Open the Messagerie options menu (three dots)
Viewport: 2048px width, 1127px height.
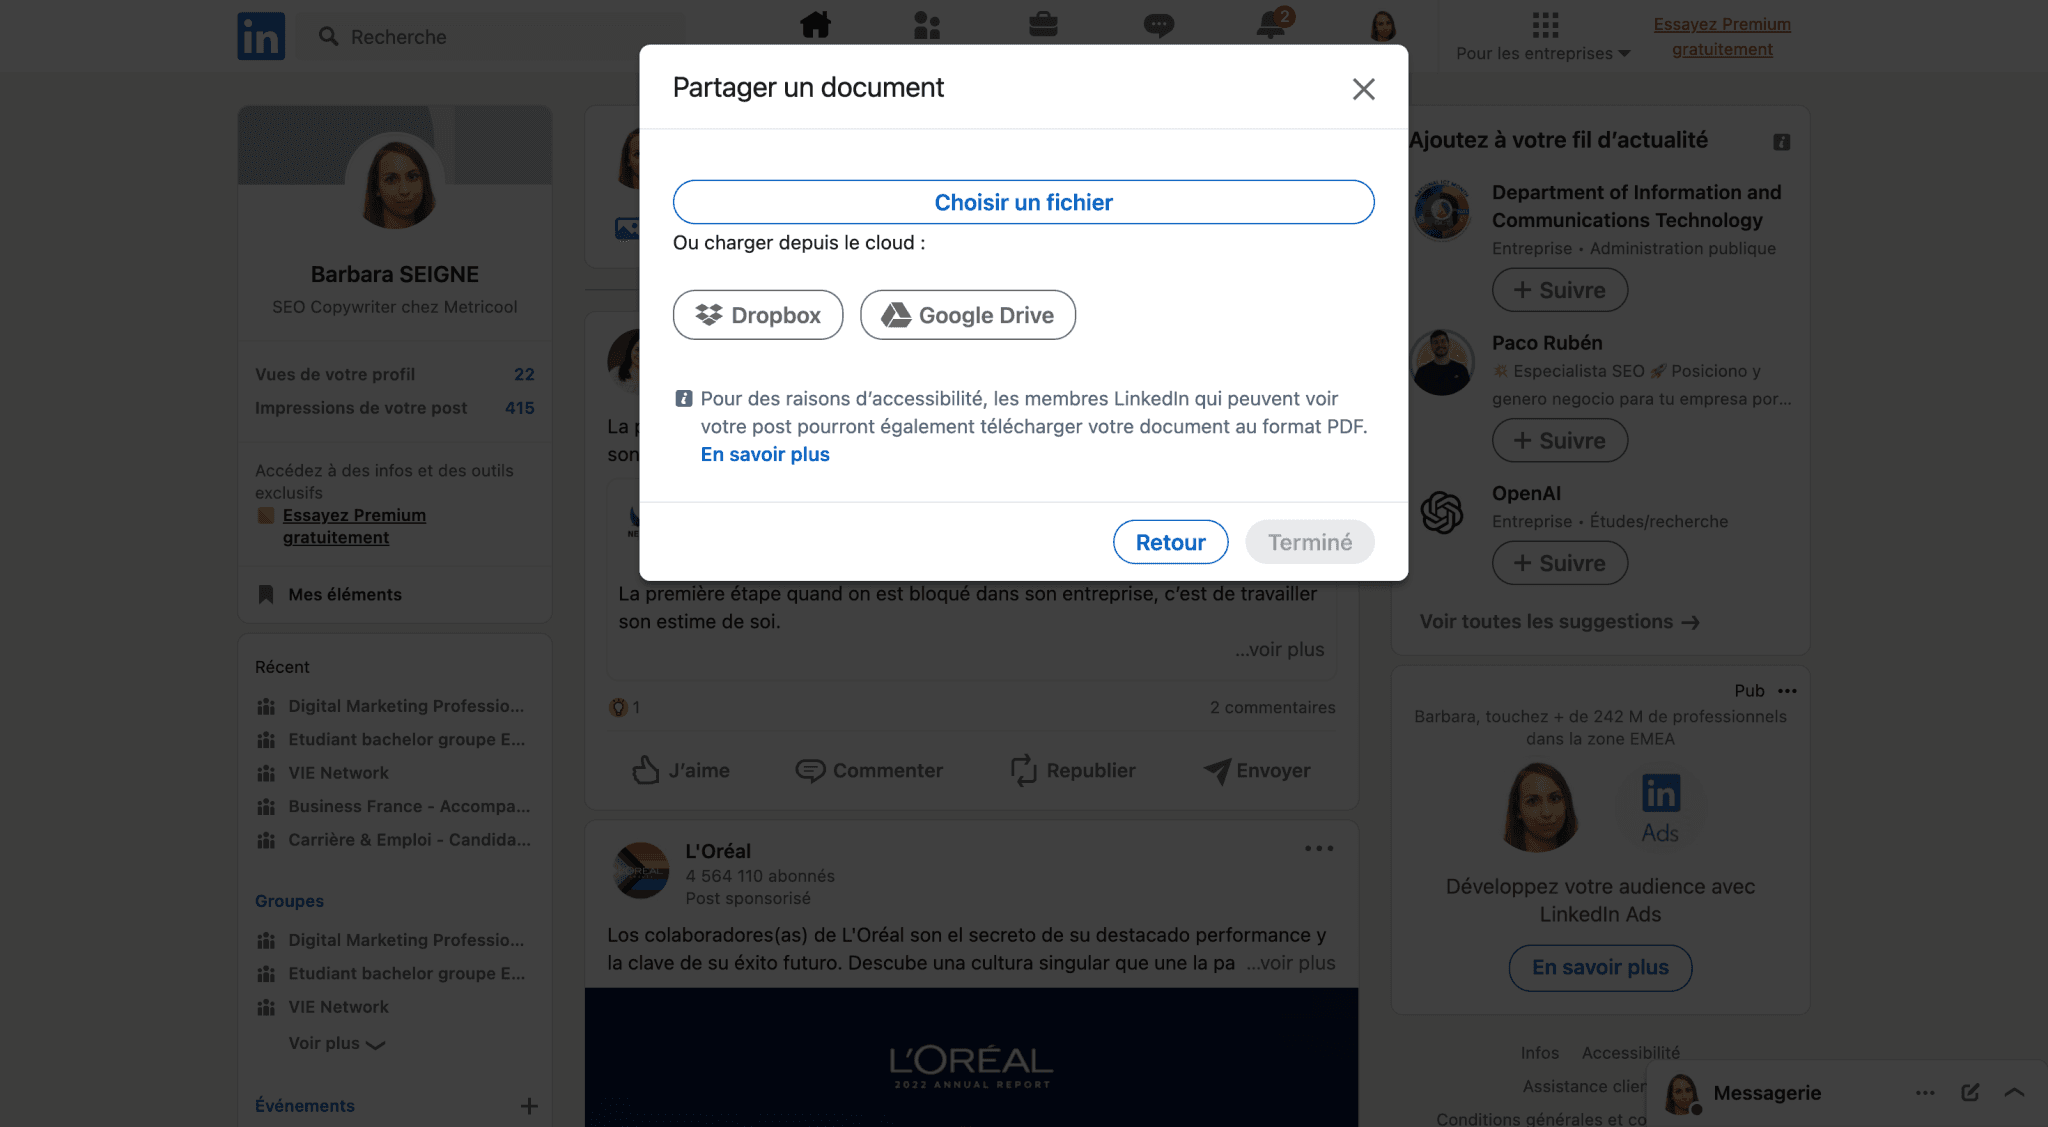pos(1925,1092)
